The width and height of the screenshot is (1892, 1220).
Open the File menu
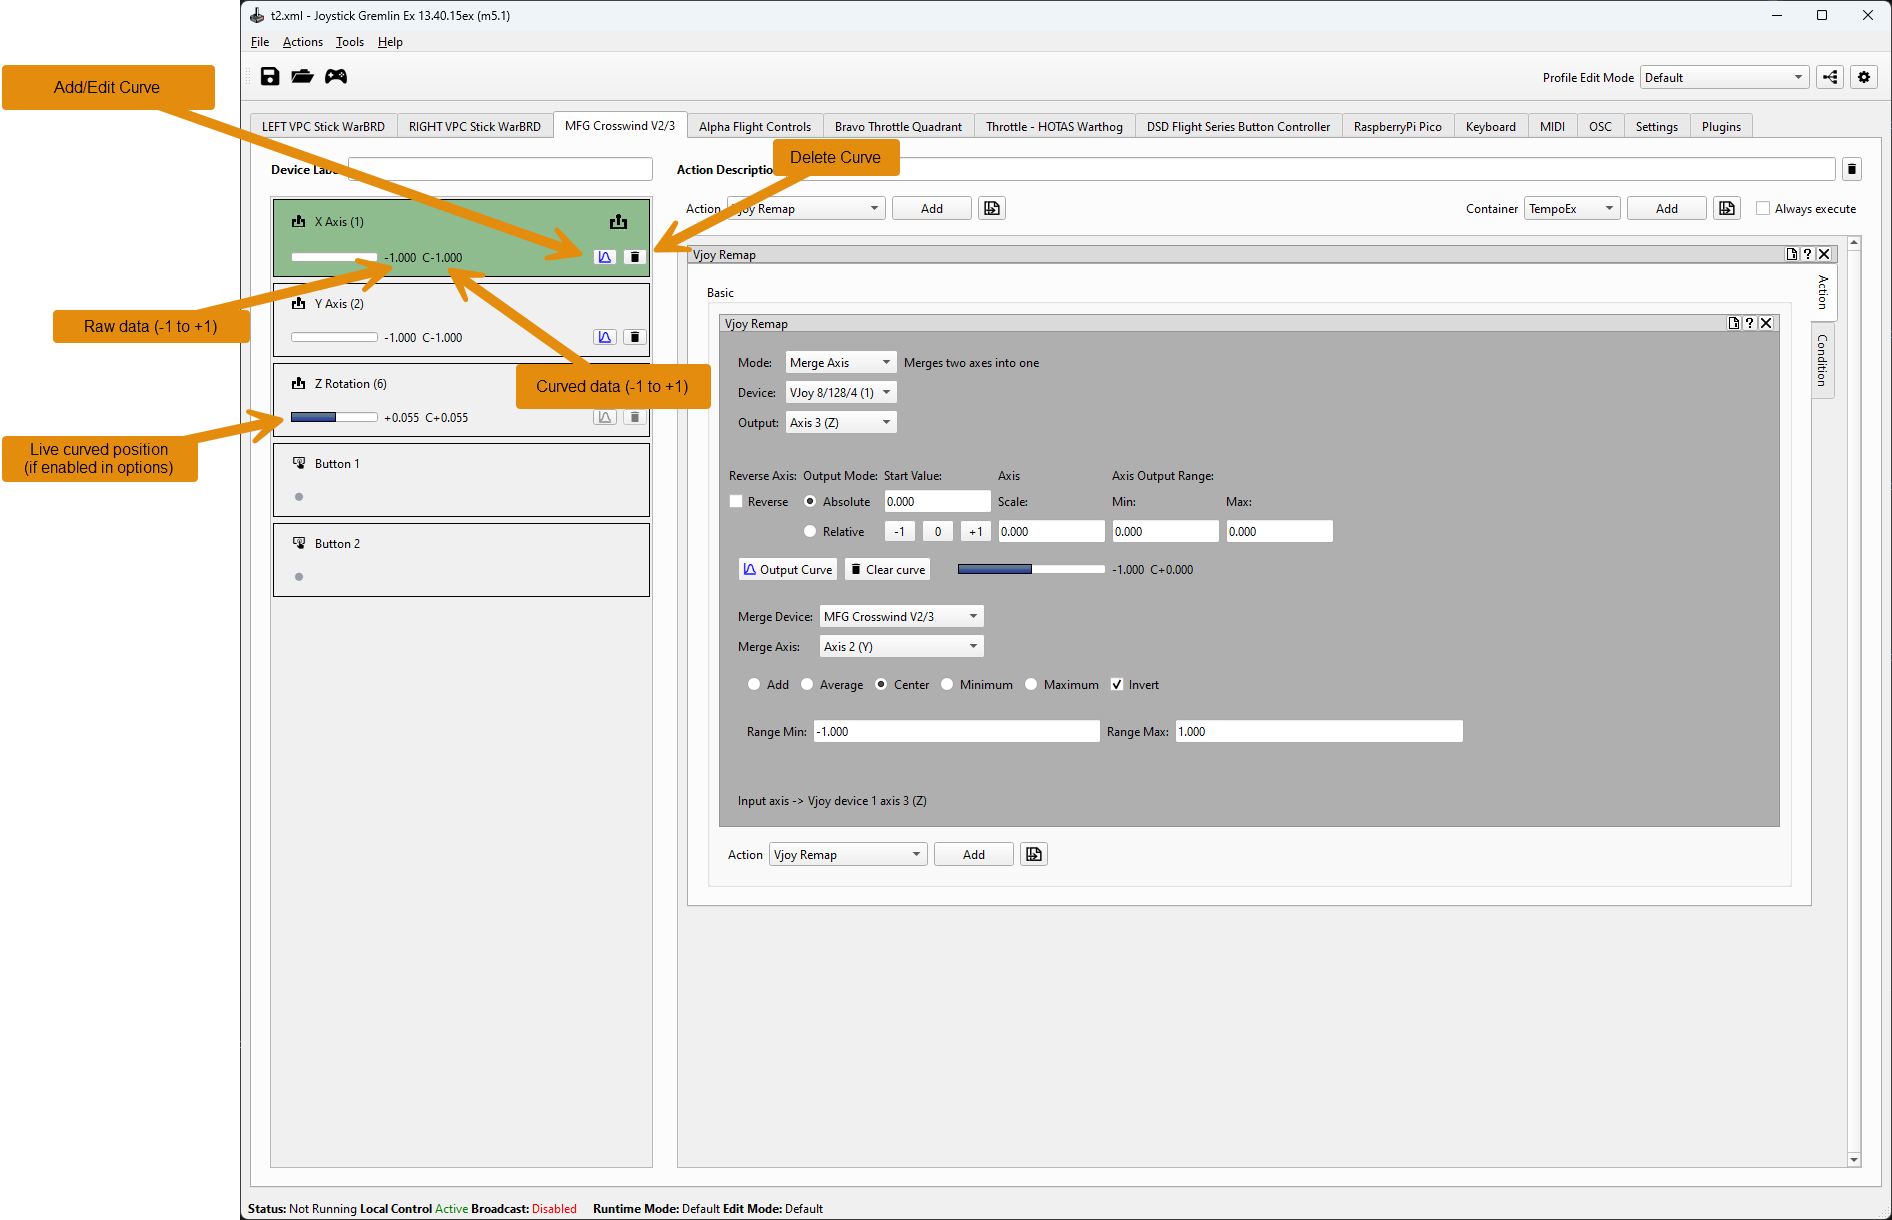click(x=260, y=41)
